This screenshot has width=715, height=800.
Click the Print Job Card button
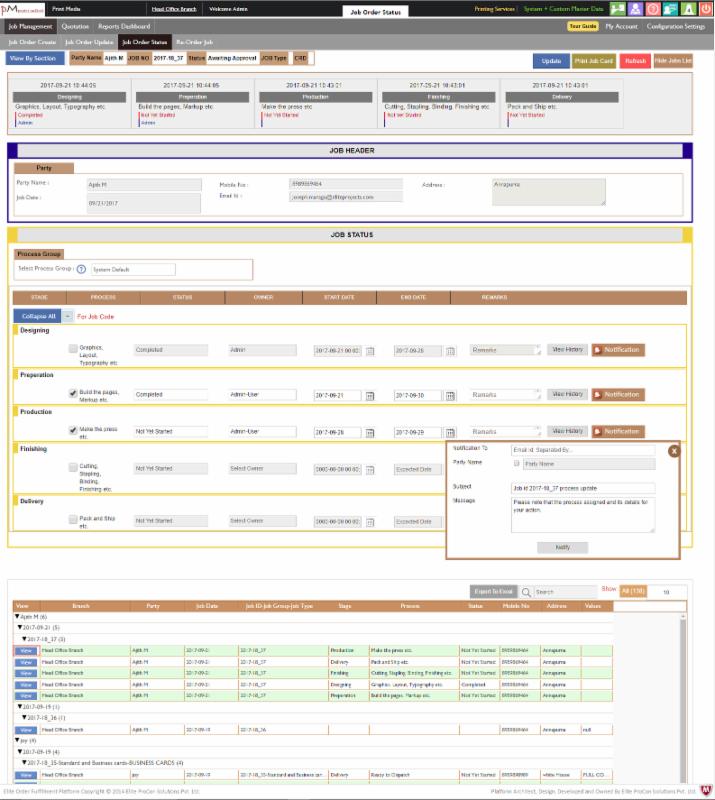point(594,61)
